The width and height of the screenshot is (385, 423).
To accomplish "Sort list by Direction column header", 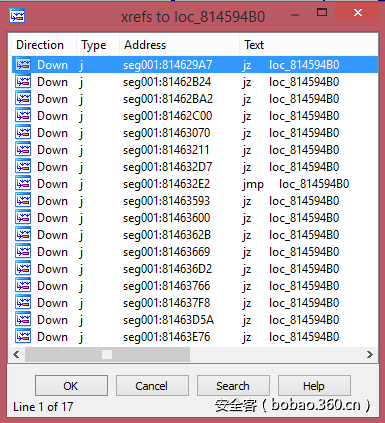I will (44, 45).
